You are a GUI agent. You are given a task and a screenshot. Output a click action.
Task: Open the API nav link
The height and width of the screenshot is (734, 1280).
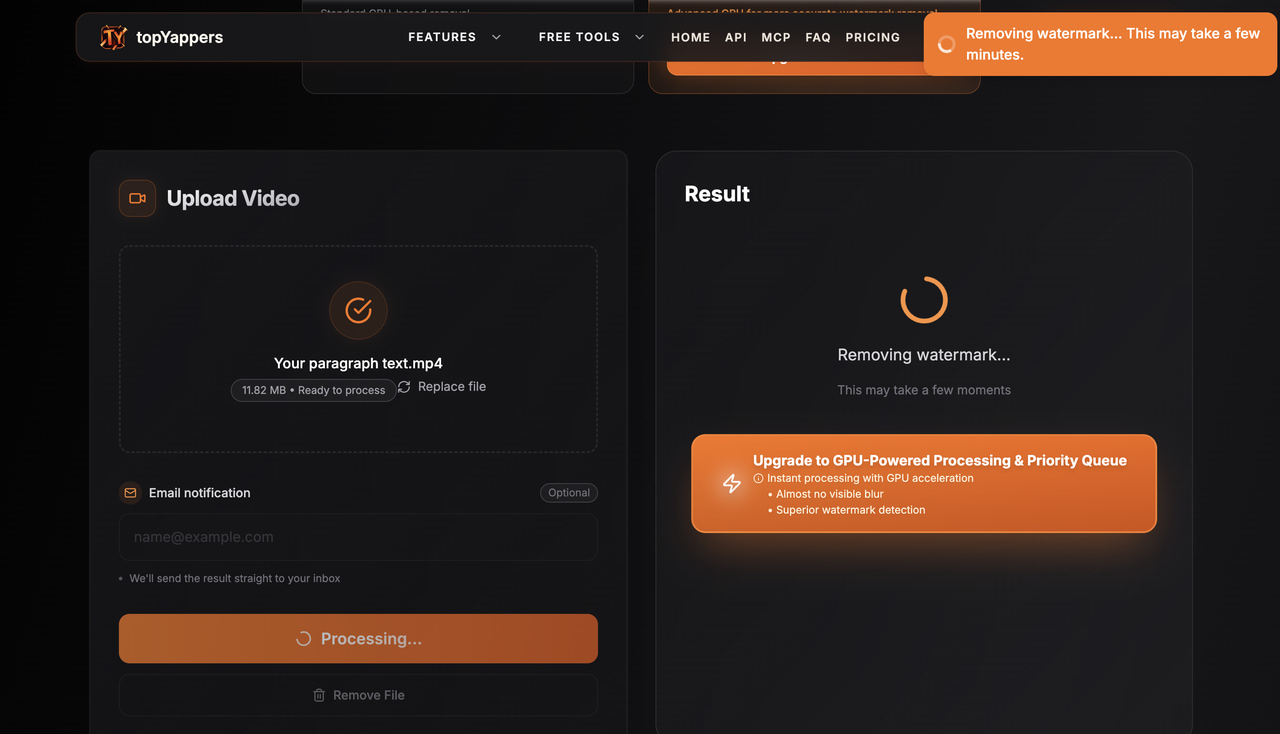pos(736,37)
